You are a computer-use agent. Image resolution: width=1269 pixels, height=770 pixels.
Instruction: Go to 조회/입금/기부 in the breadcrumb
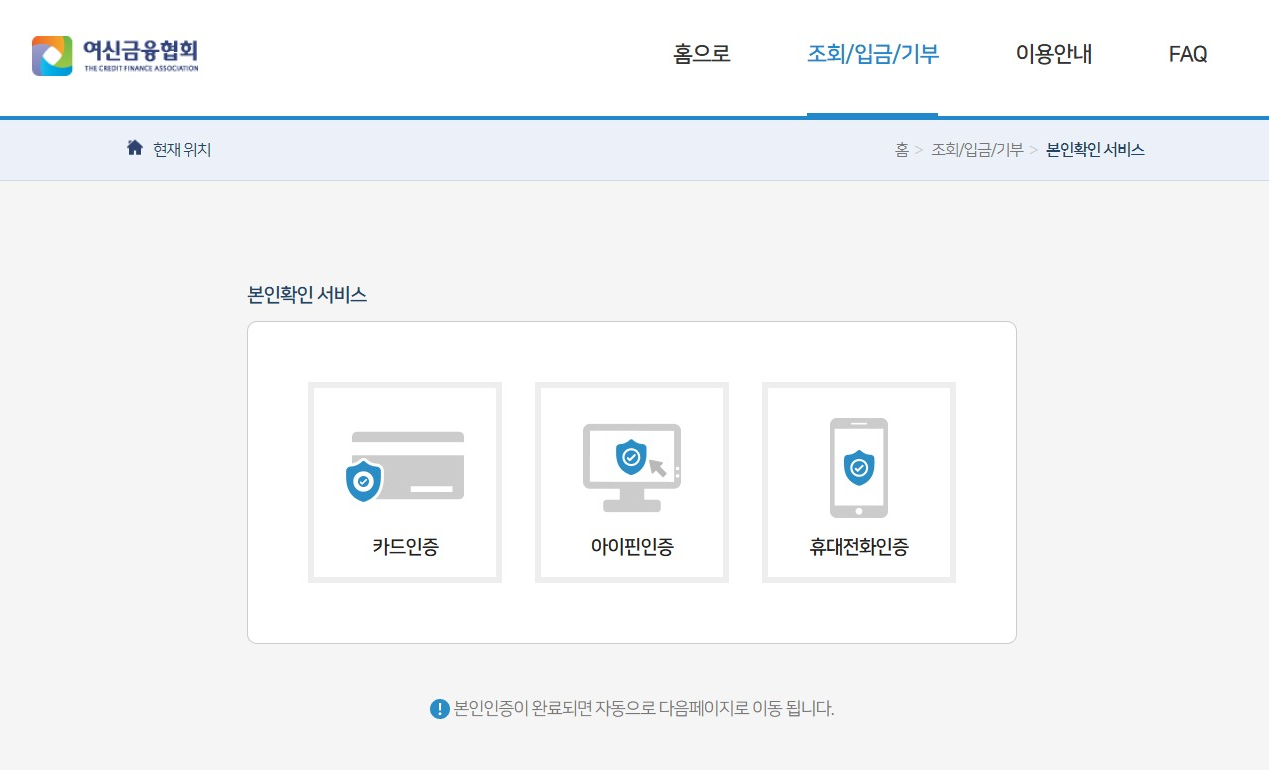tap(977, 150)
